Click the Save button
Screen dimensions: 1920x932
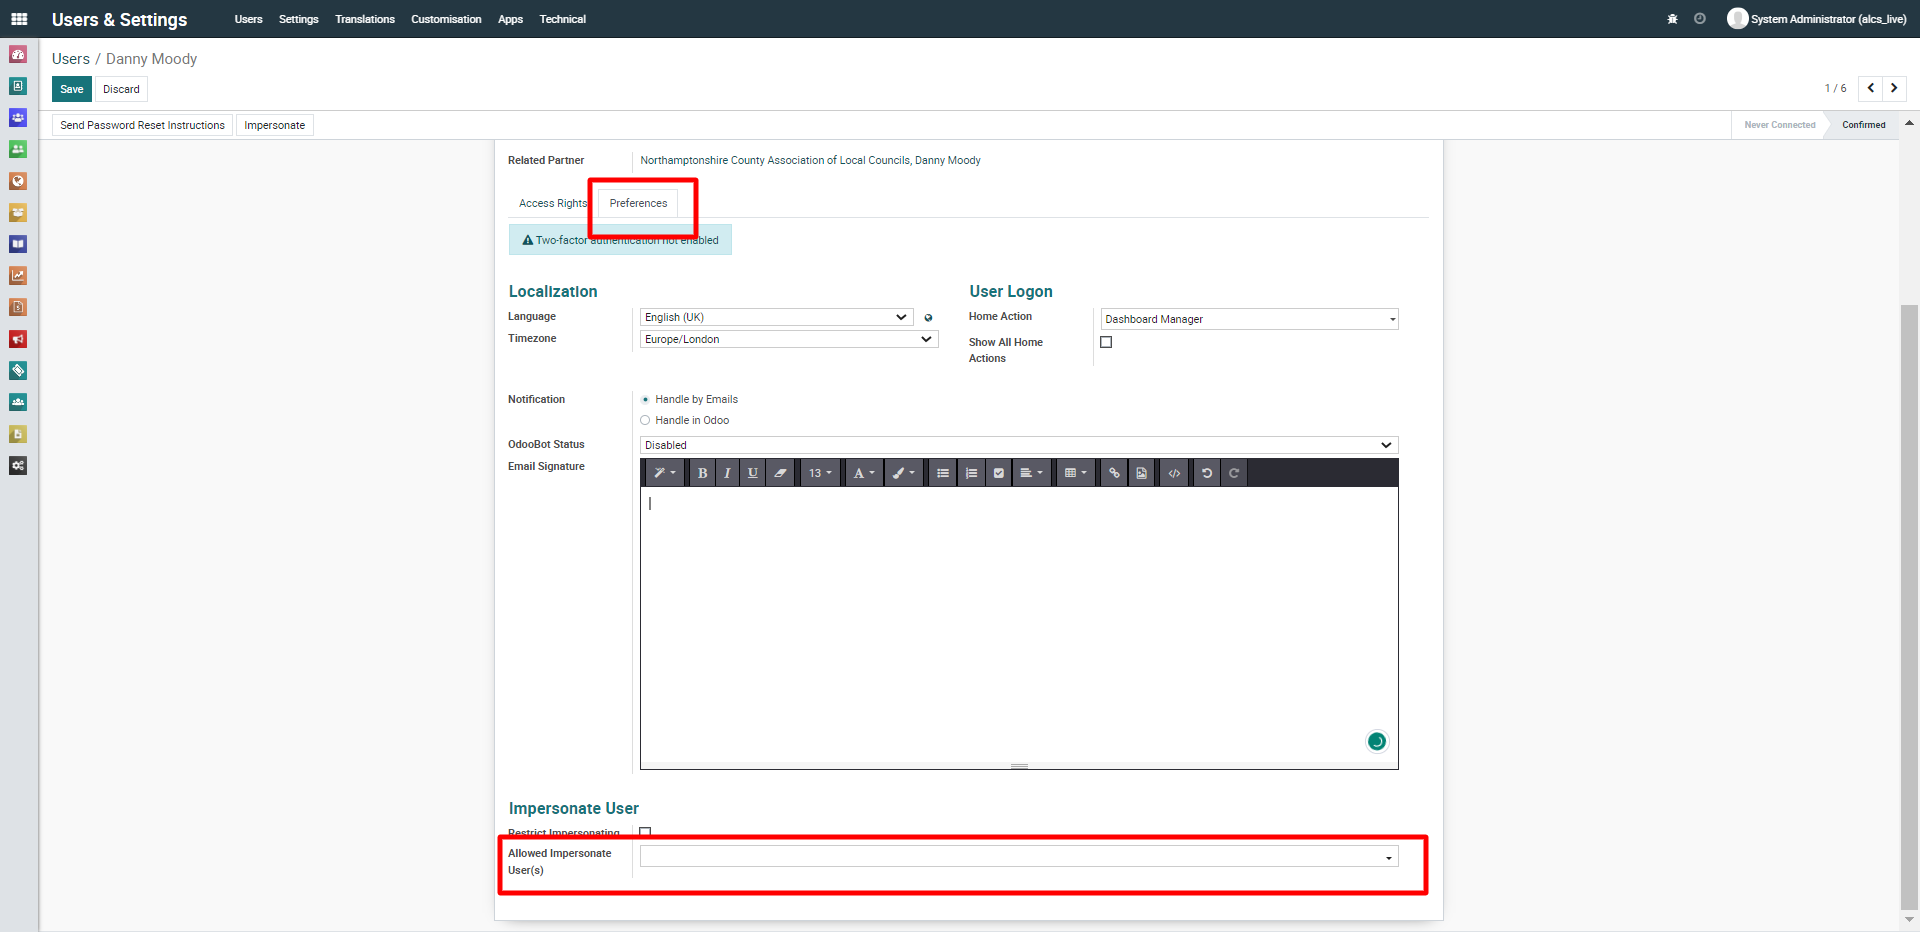(x=72, y=89)
